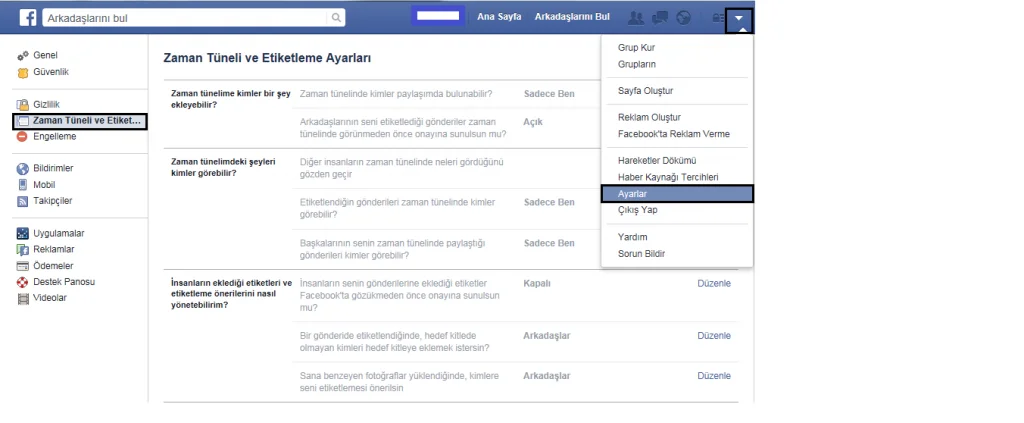Click the search magnifier icon

[337, 18]
